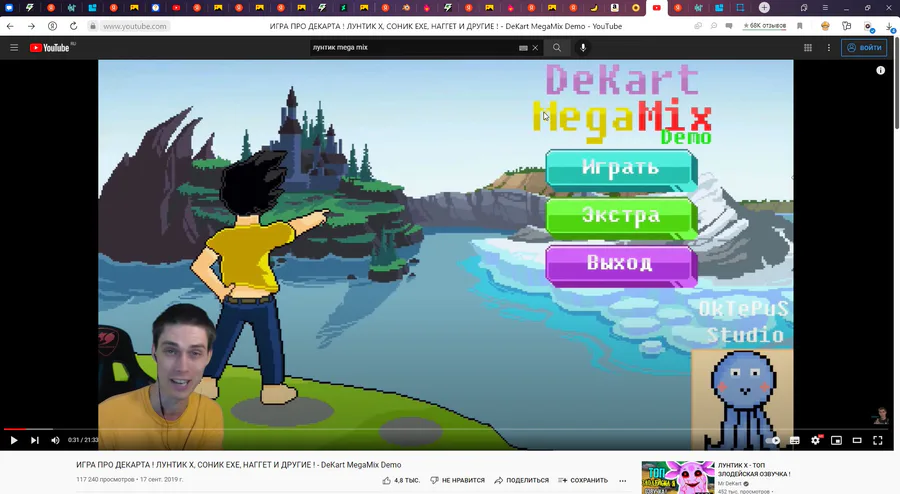Open Mr DeKart channel link
This screenshot has width=900, height=494.
point(730,484)
